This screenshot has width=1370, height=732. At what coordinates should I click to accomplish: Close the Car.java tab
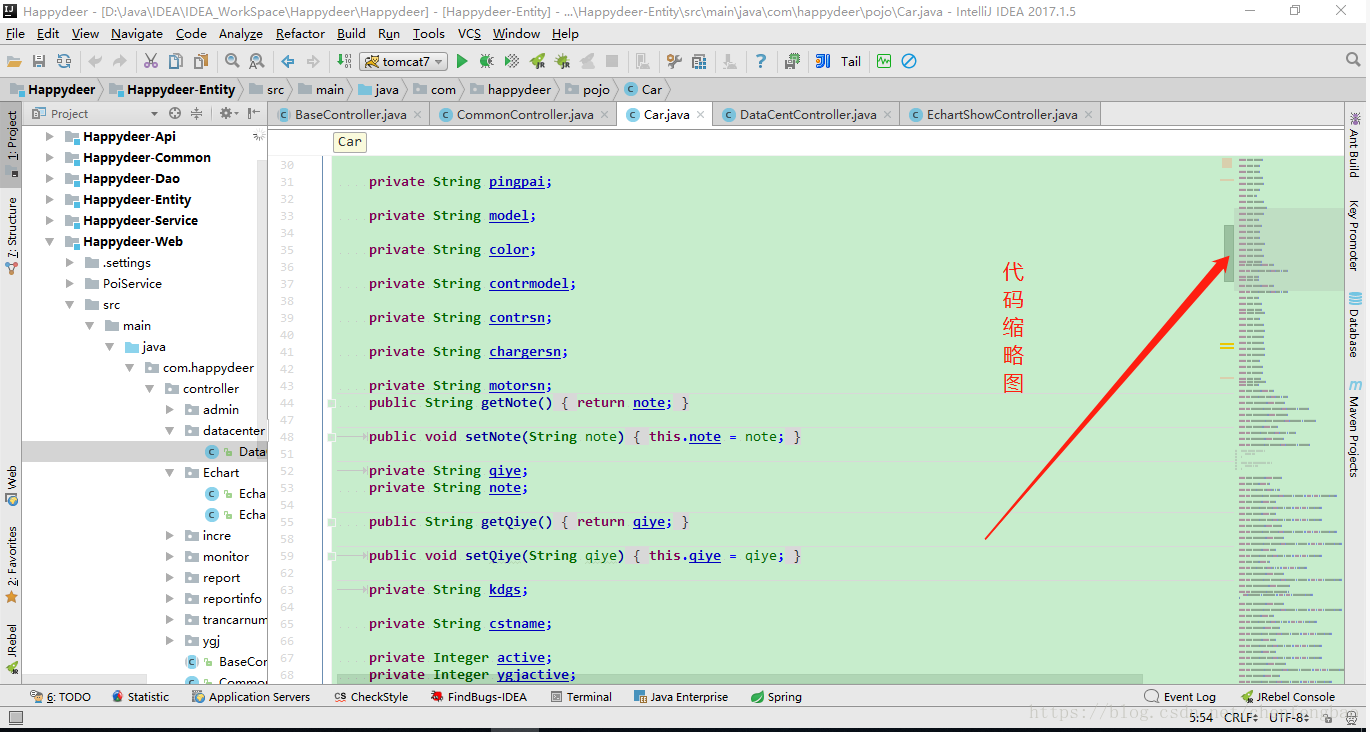coord(701,115)
